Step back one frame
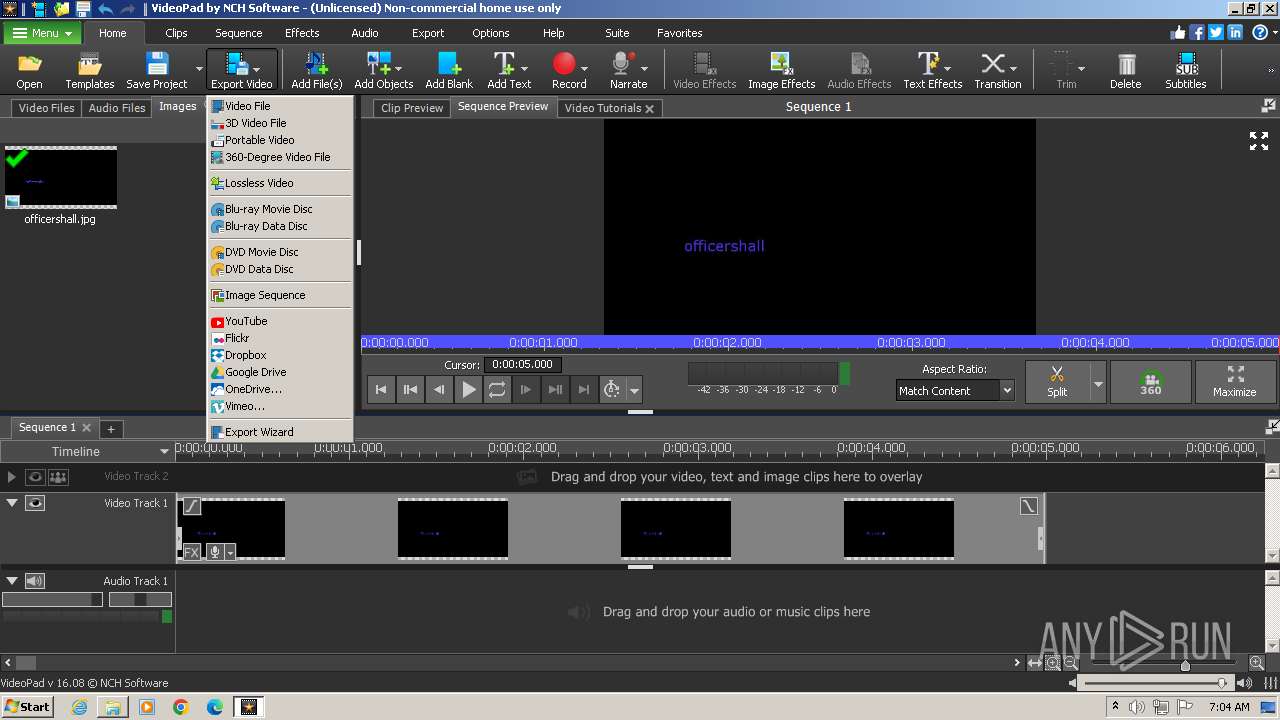Screen dimensions: 1280x720 (x=439, y=390)
